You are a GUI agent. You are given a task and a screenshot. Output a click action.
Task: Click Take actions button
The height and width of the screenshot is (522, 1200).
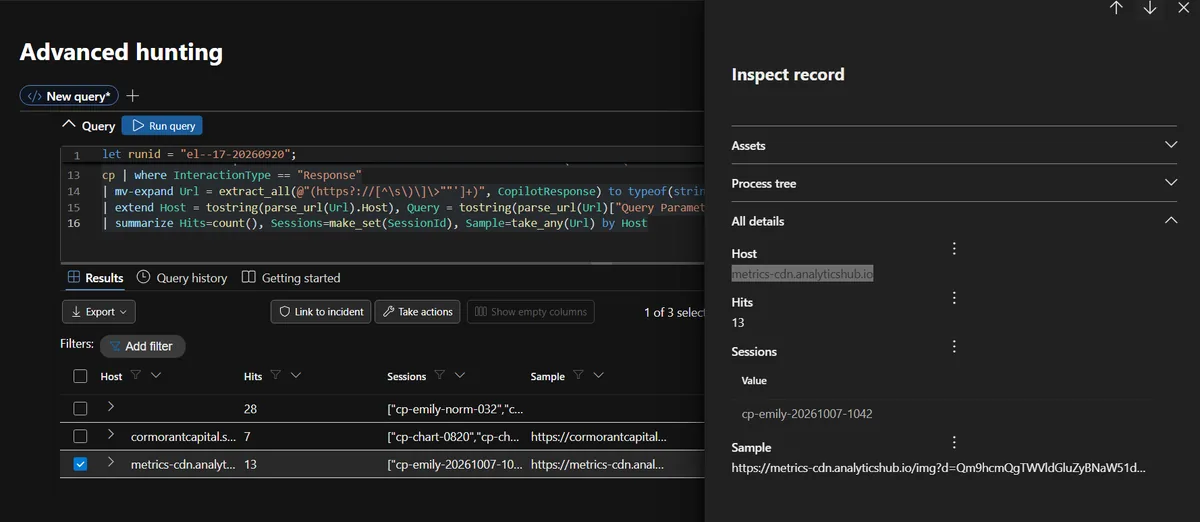[x=418, y=312]
